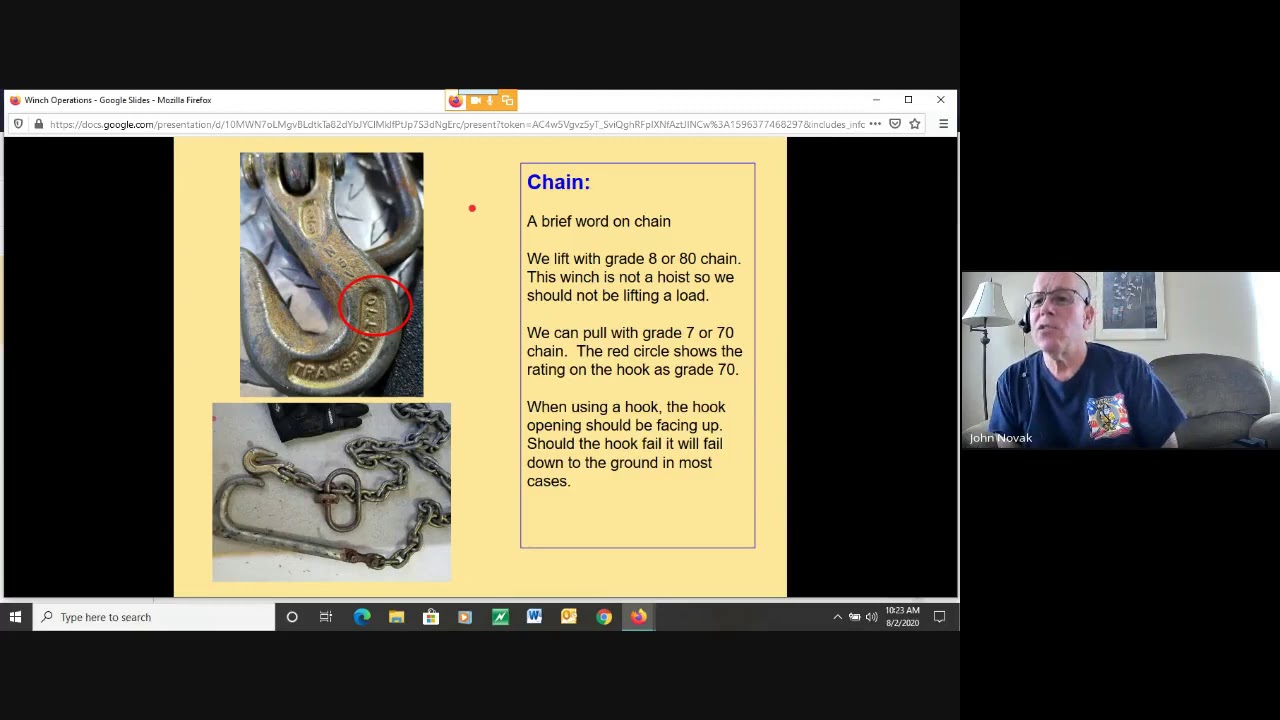1280x720 pixels.
Task: Click the 'Chain:' slide heading
Action: pos(558,182)
